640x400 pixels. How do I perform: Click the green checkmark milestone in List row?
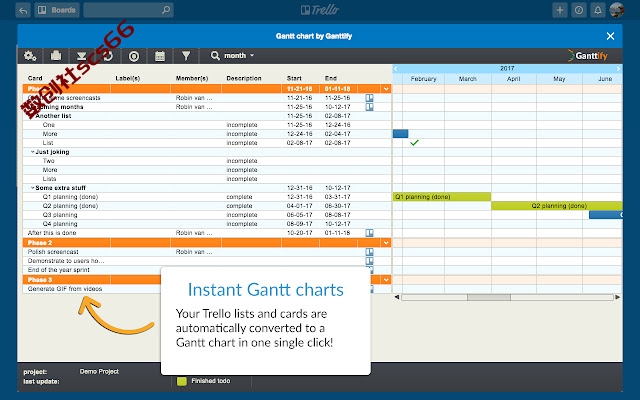(414, 142)
